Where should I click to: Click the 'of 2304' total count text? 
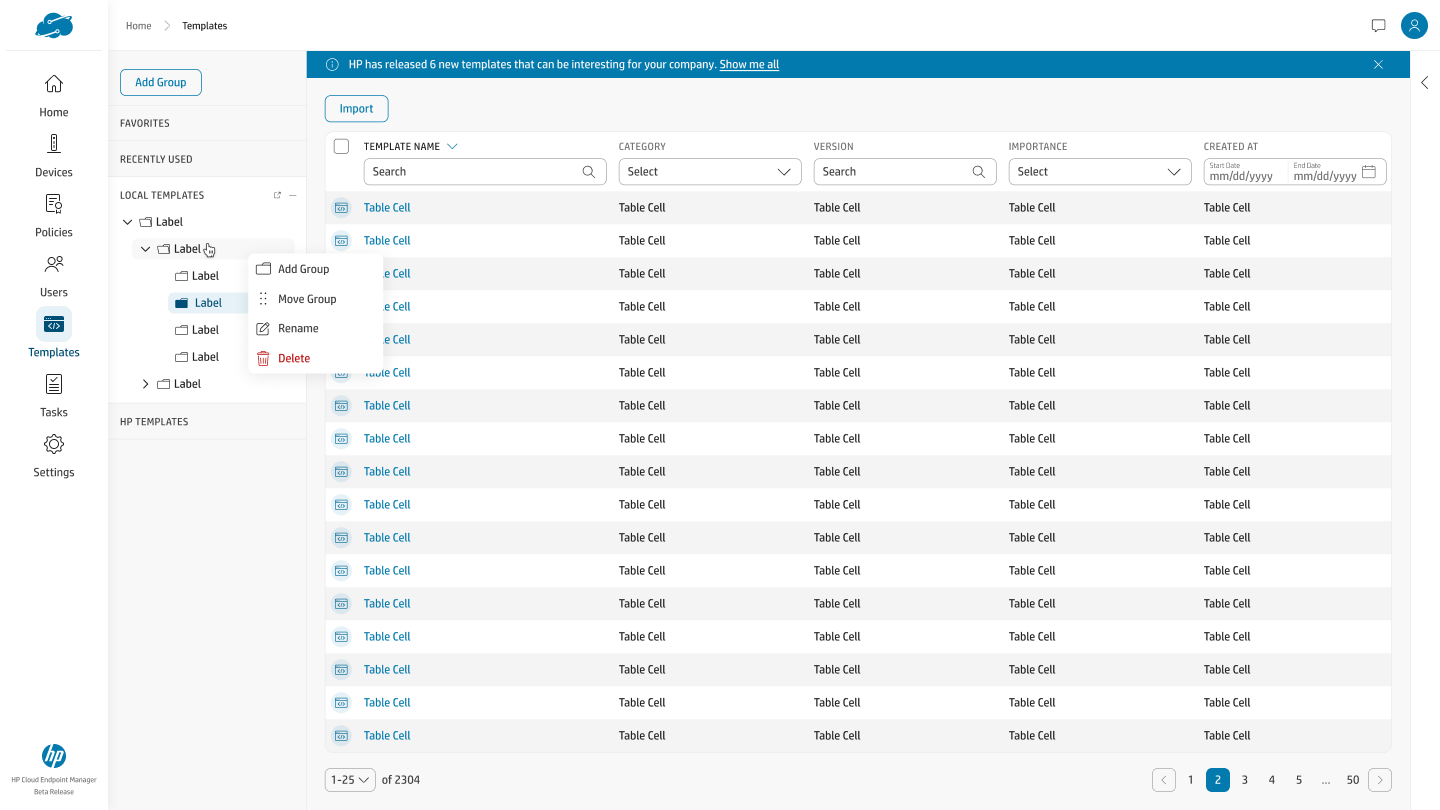(x=401, y=780)
